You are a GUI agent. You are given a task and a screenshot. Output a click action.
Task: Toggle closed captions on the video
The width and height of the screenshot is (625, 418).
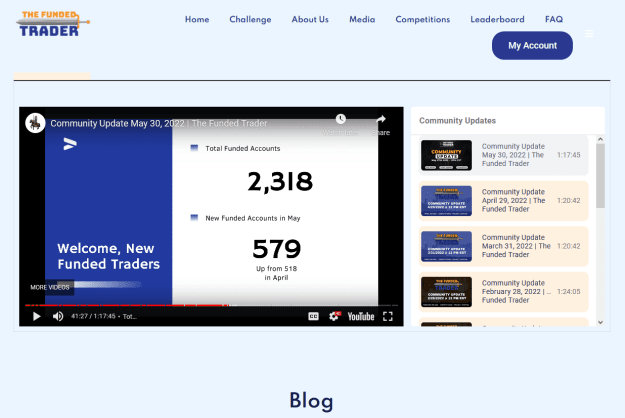click(x=313, y=316)
